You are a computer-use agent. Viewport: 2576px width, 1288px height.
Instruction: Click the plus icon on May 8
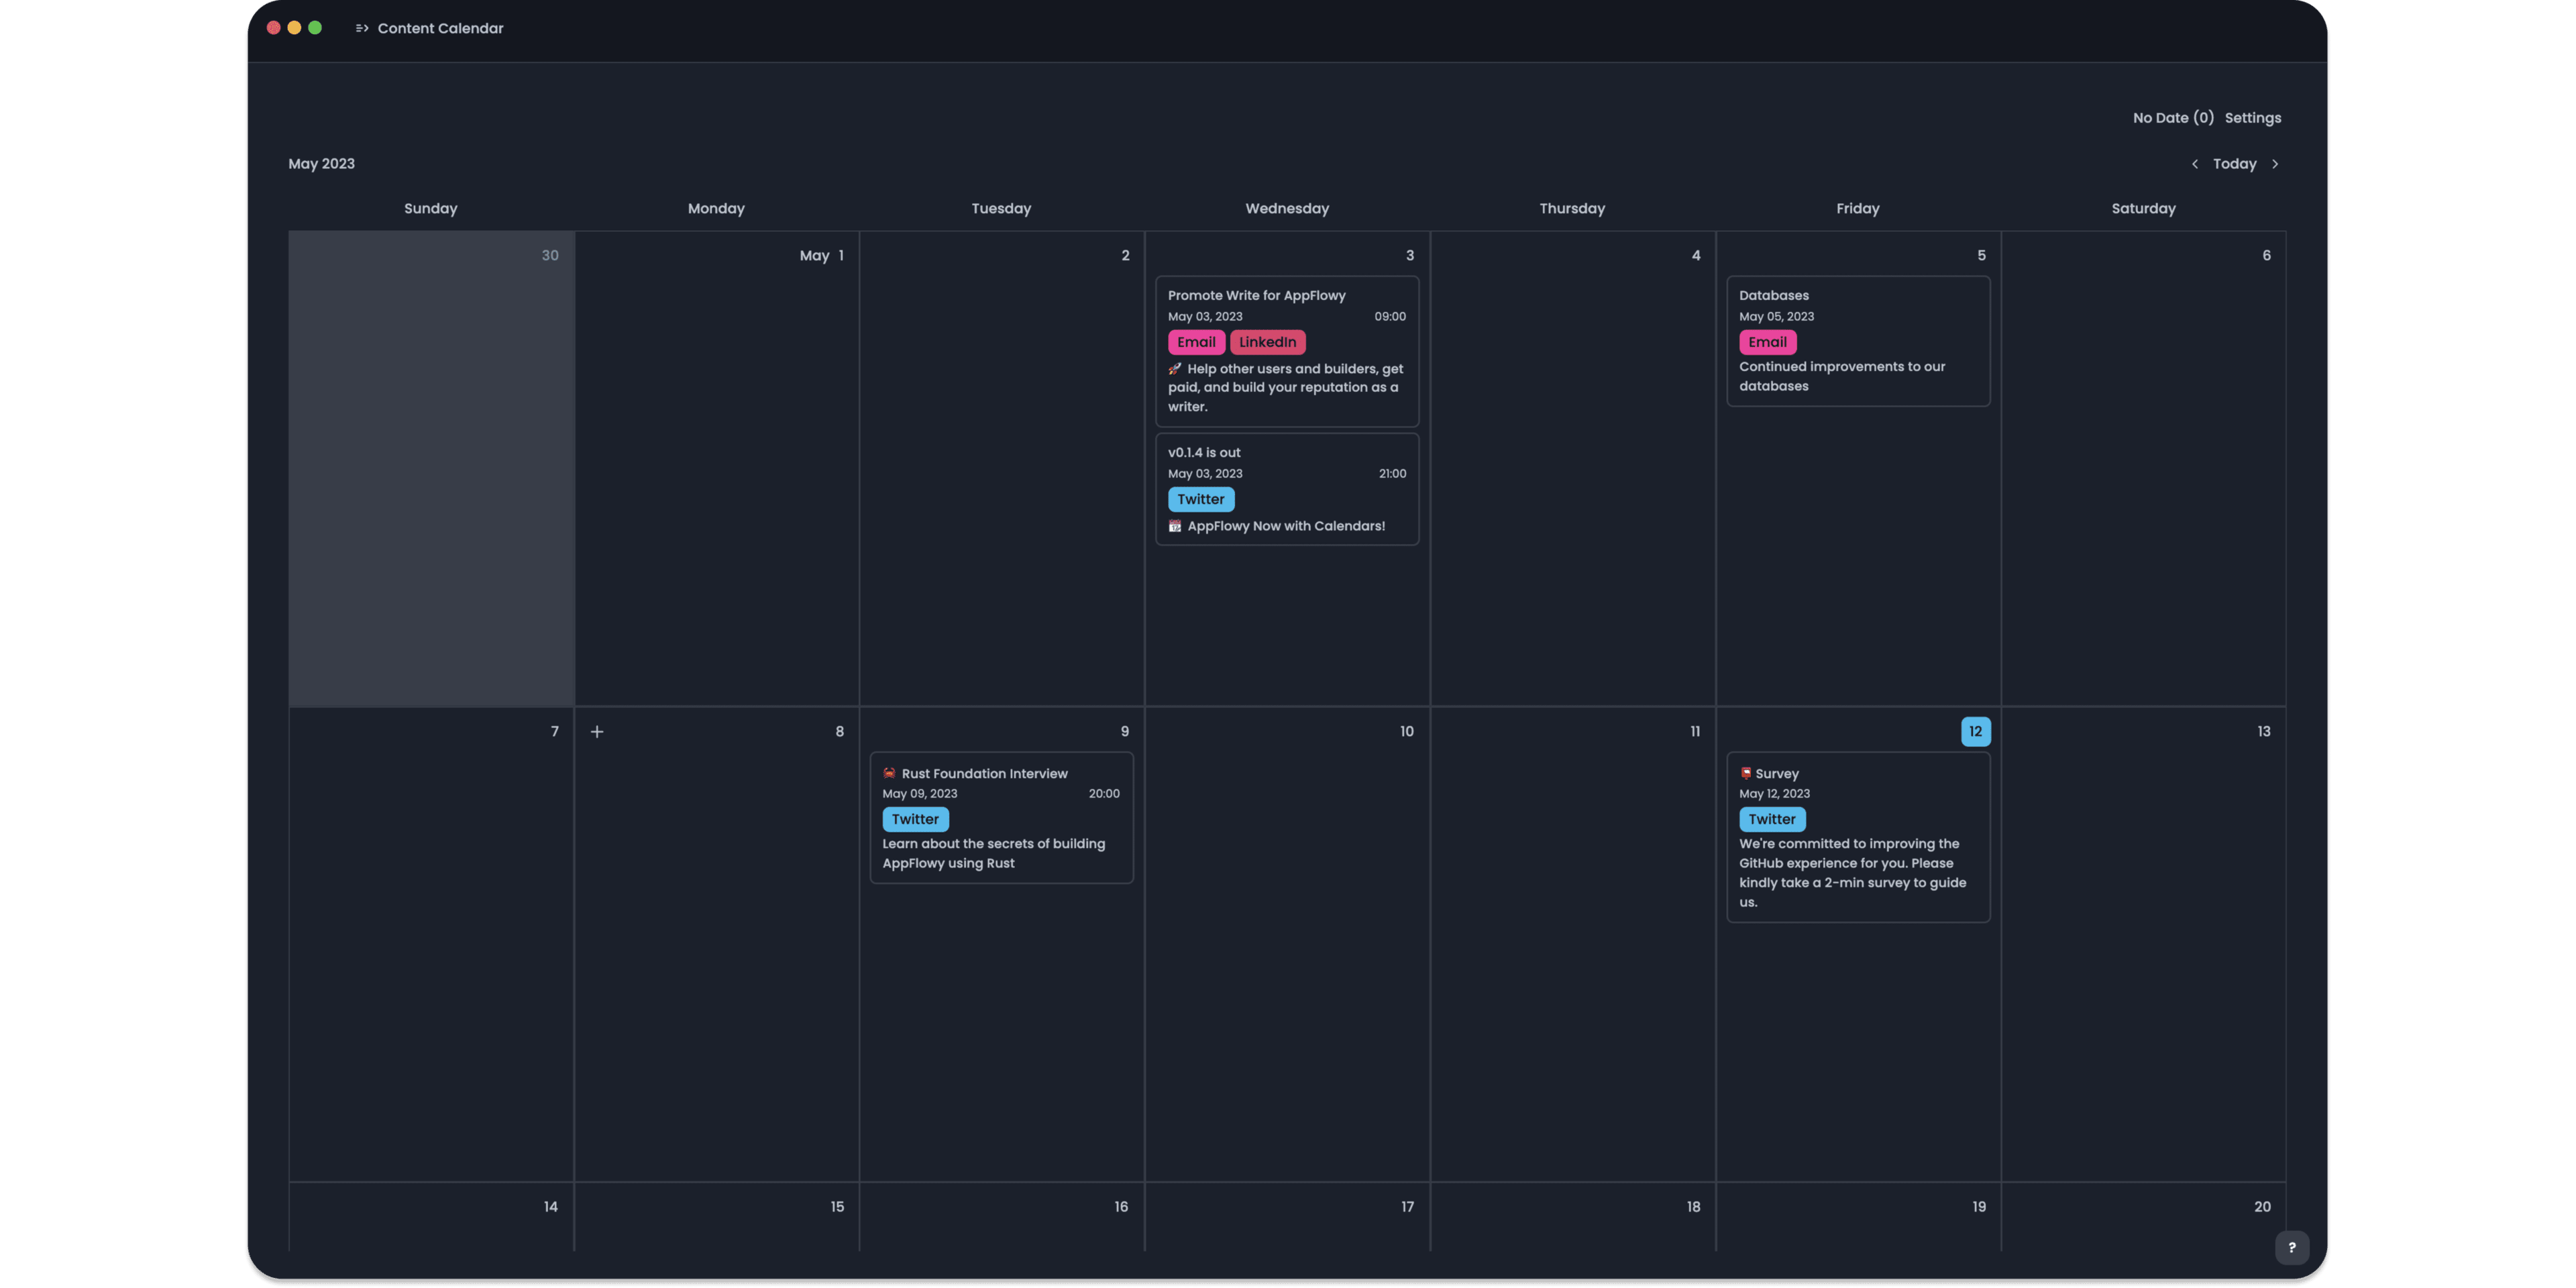(x=597, y=732)
